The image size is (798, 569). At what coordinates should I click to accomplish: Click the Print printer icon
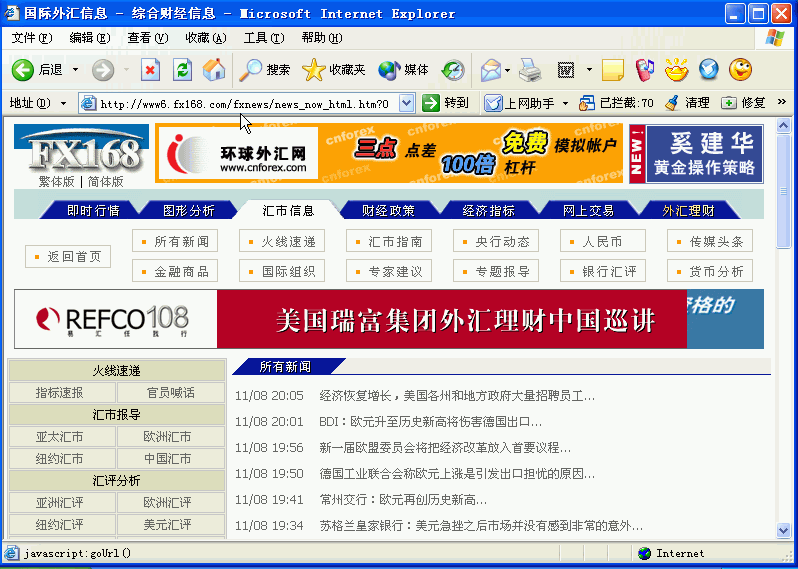click(x=529, y=70)
